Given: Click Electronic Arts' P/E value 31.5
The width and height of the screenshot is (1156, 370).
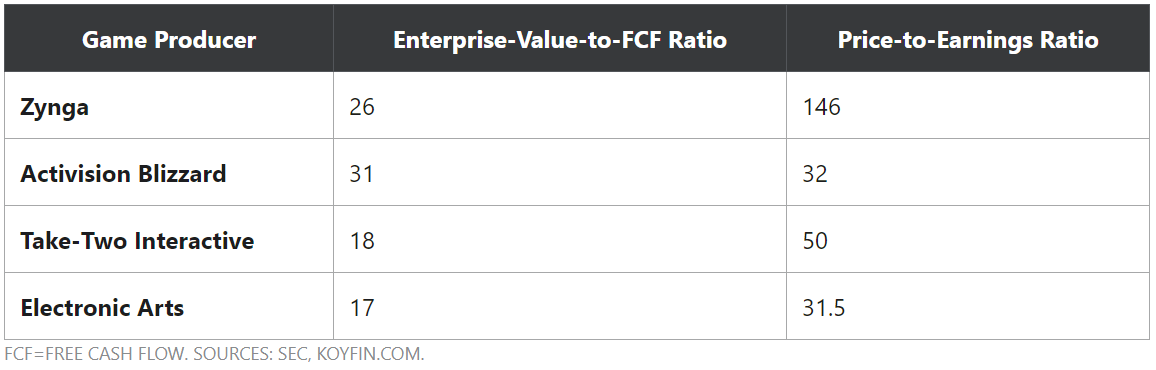Looking at the screenshot, I should (x=824, y=307).
